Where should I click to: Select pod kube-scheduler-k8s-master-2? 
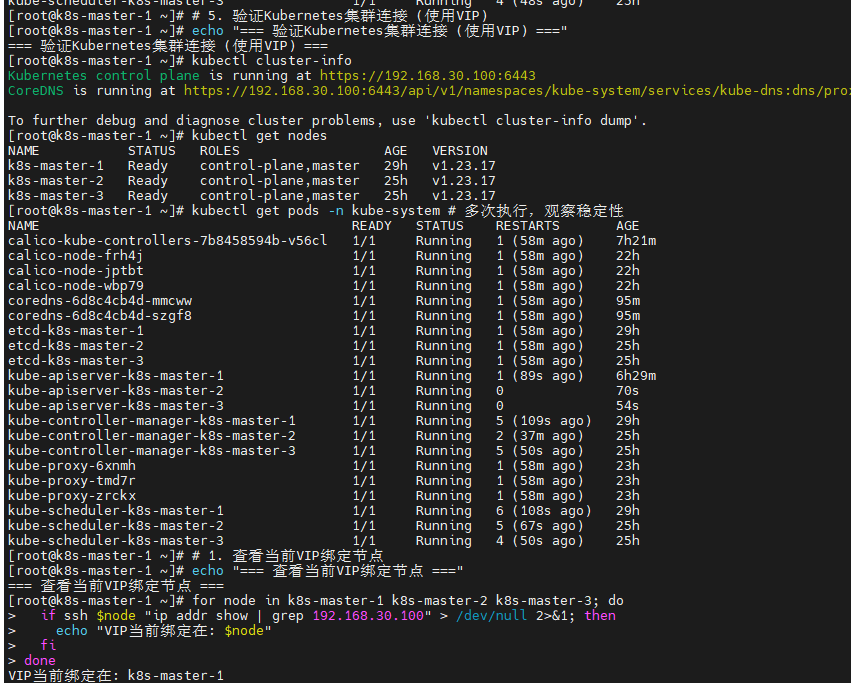(x=116, y=526)
